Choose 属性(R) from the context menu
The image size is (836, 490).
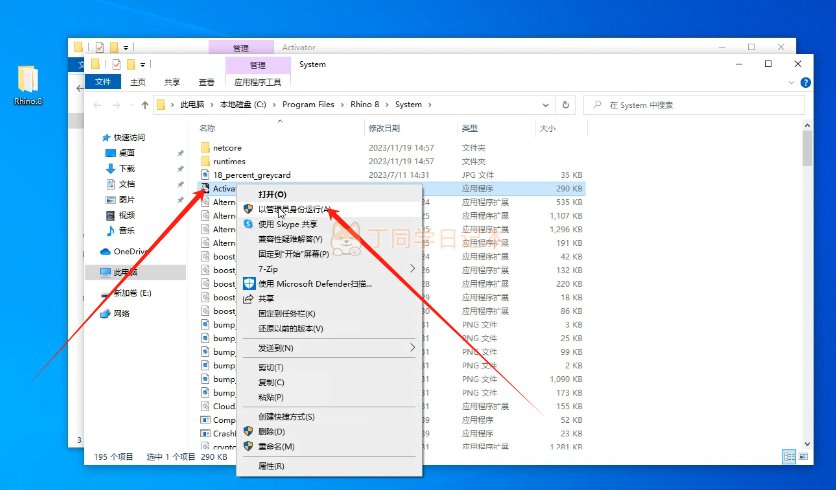click(329, 465)
